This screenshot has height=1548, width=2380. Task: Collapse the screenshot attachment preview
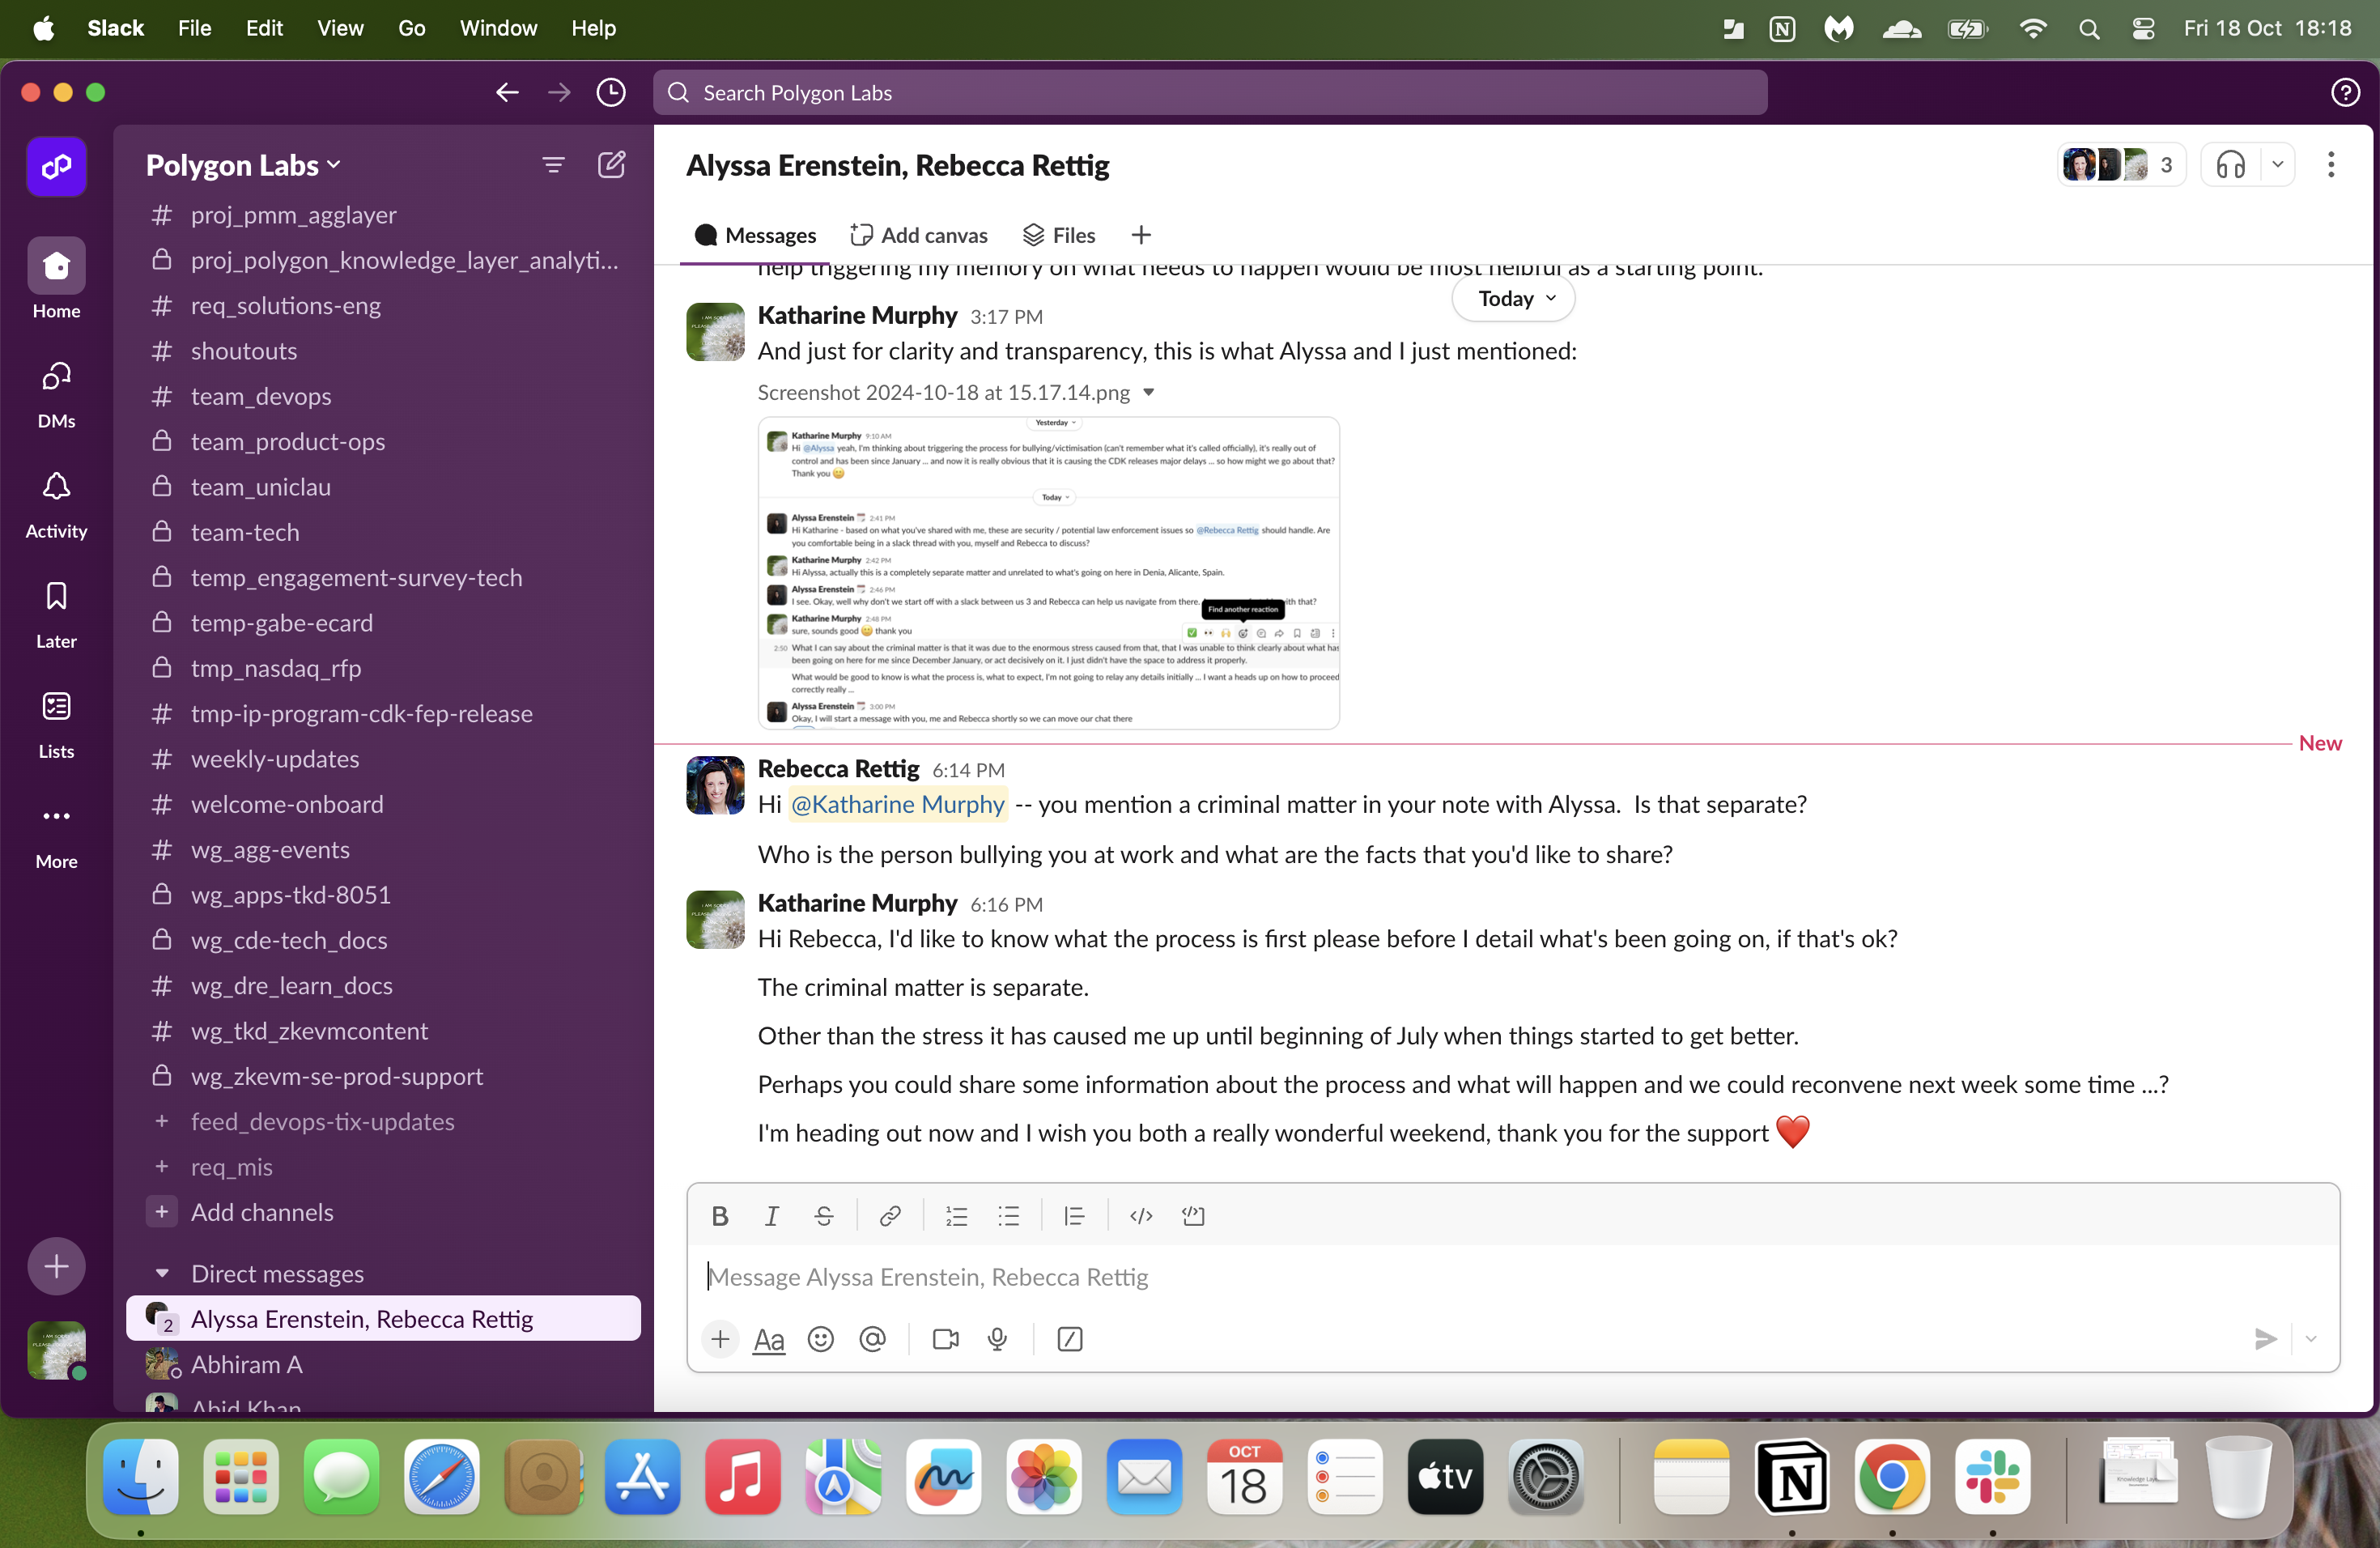click(x=1149, y=392)
